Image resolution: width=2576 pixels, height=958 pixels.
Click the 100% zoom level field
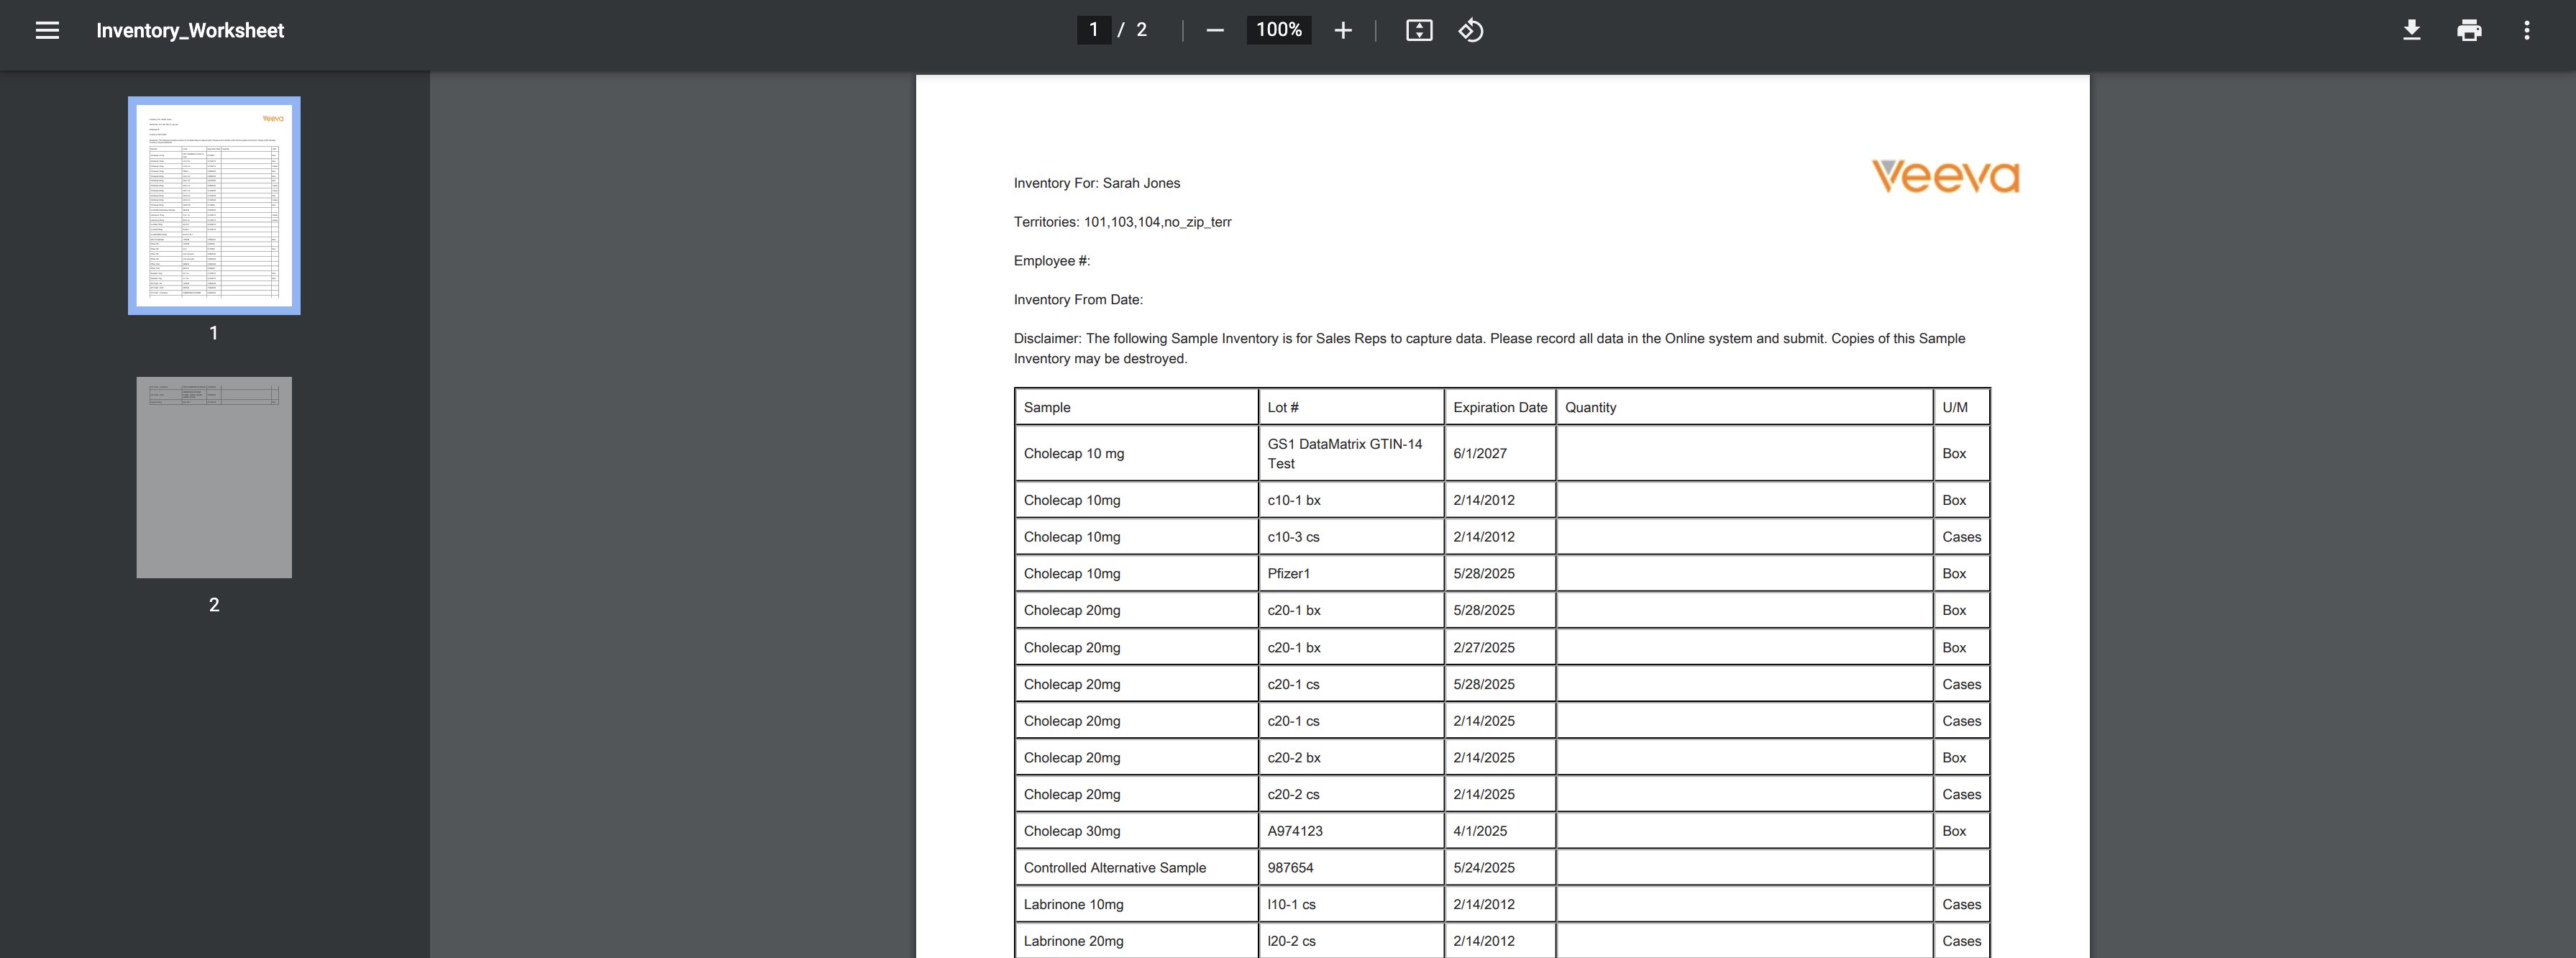1278,30
